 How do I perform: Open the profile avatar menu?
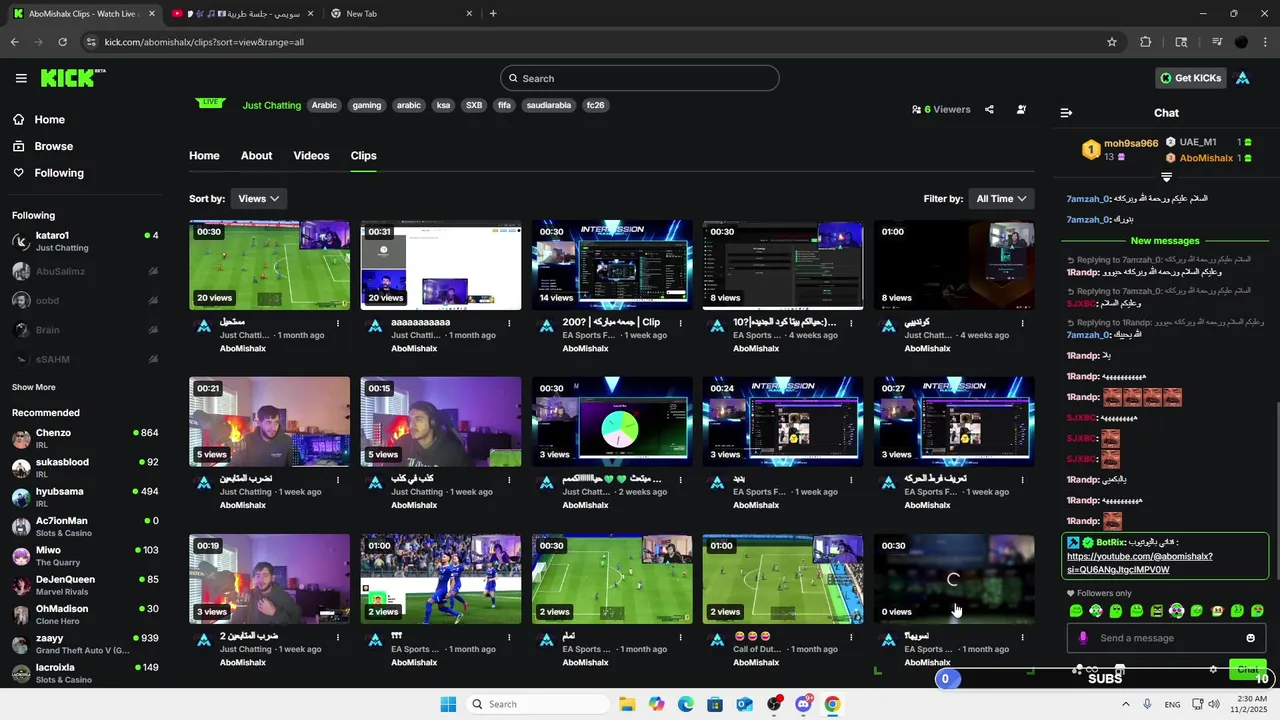1243,78
